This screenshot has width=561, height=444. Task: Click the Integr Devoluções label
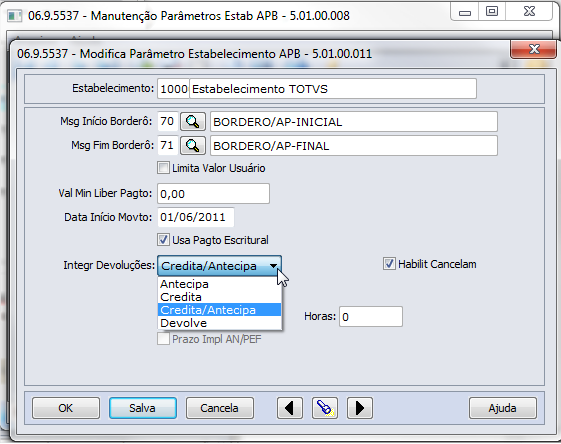pos(109,265)
